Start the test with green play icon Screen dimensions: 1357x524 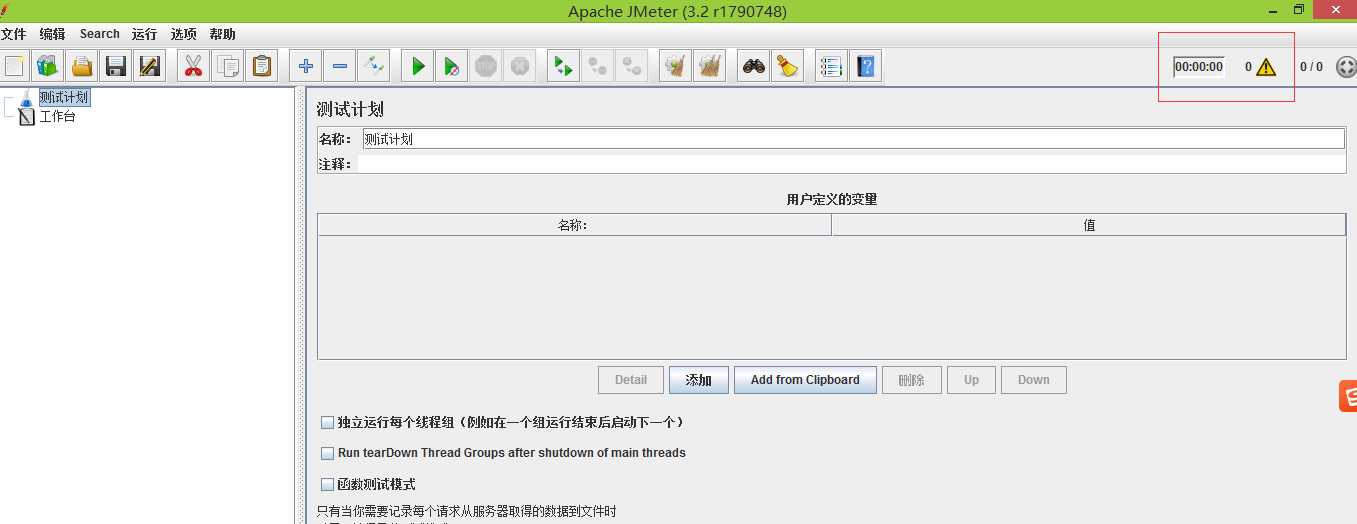(418, 67)
